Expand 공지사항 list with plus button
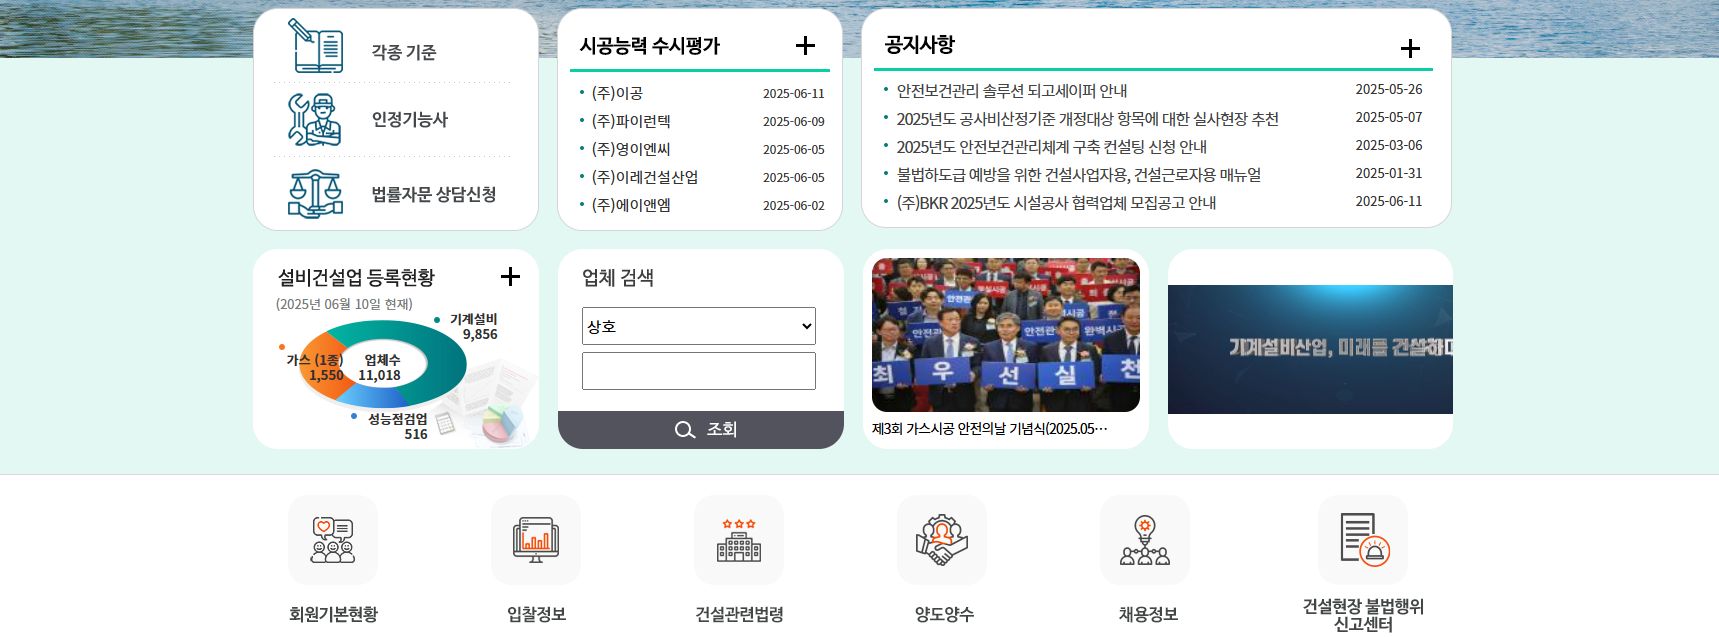 coord(1410,48)
